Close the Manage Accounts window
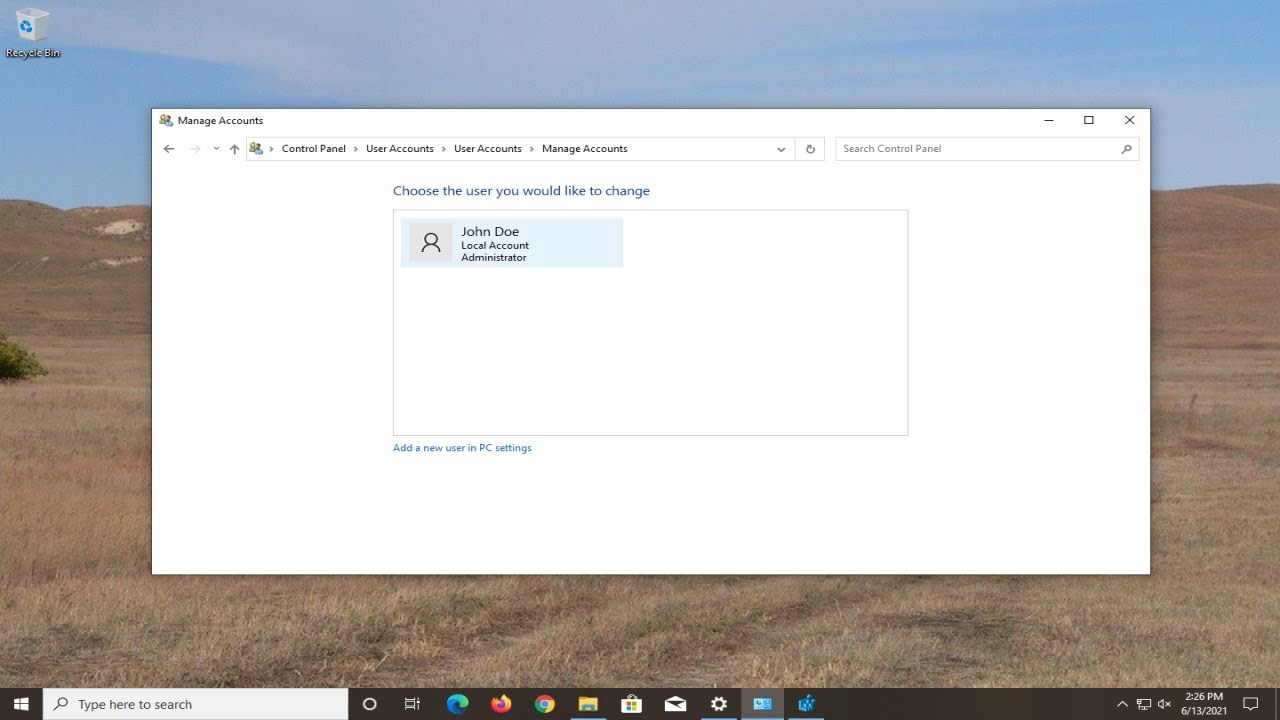This screenshot has height=720, width=1280. 1130,120
